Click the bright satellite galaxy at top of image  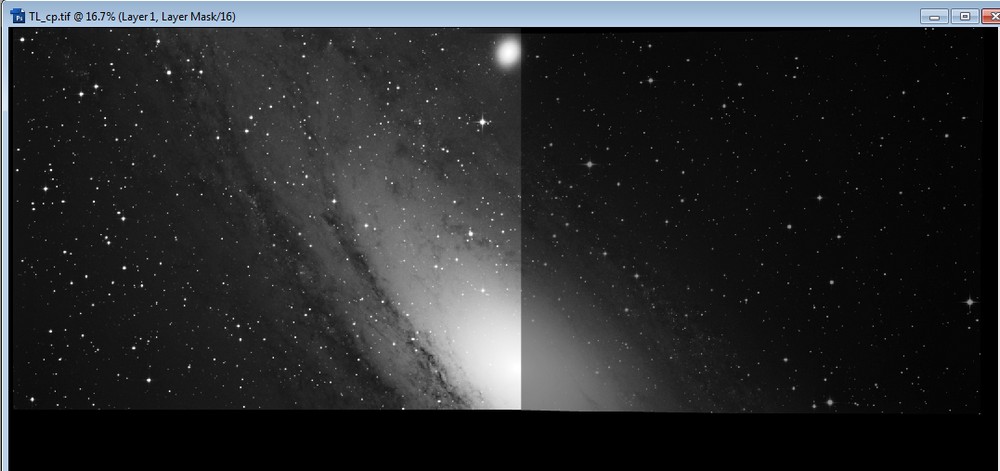coord(508,51)
